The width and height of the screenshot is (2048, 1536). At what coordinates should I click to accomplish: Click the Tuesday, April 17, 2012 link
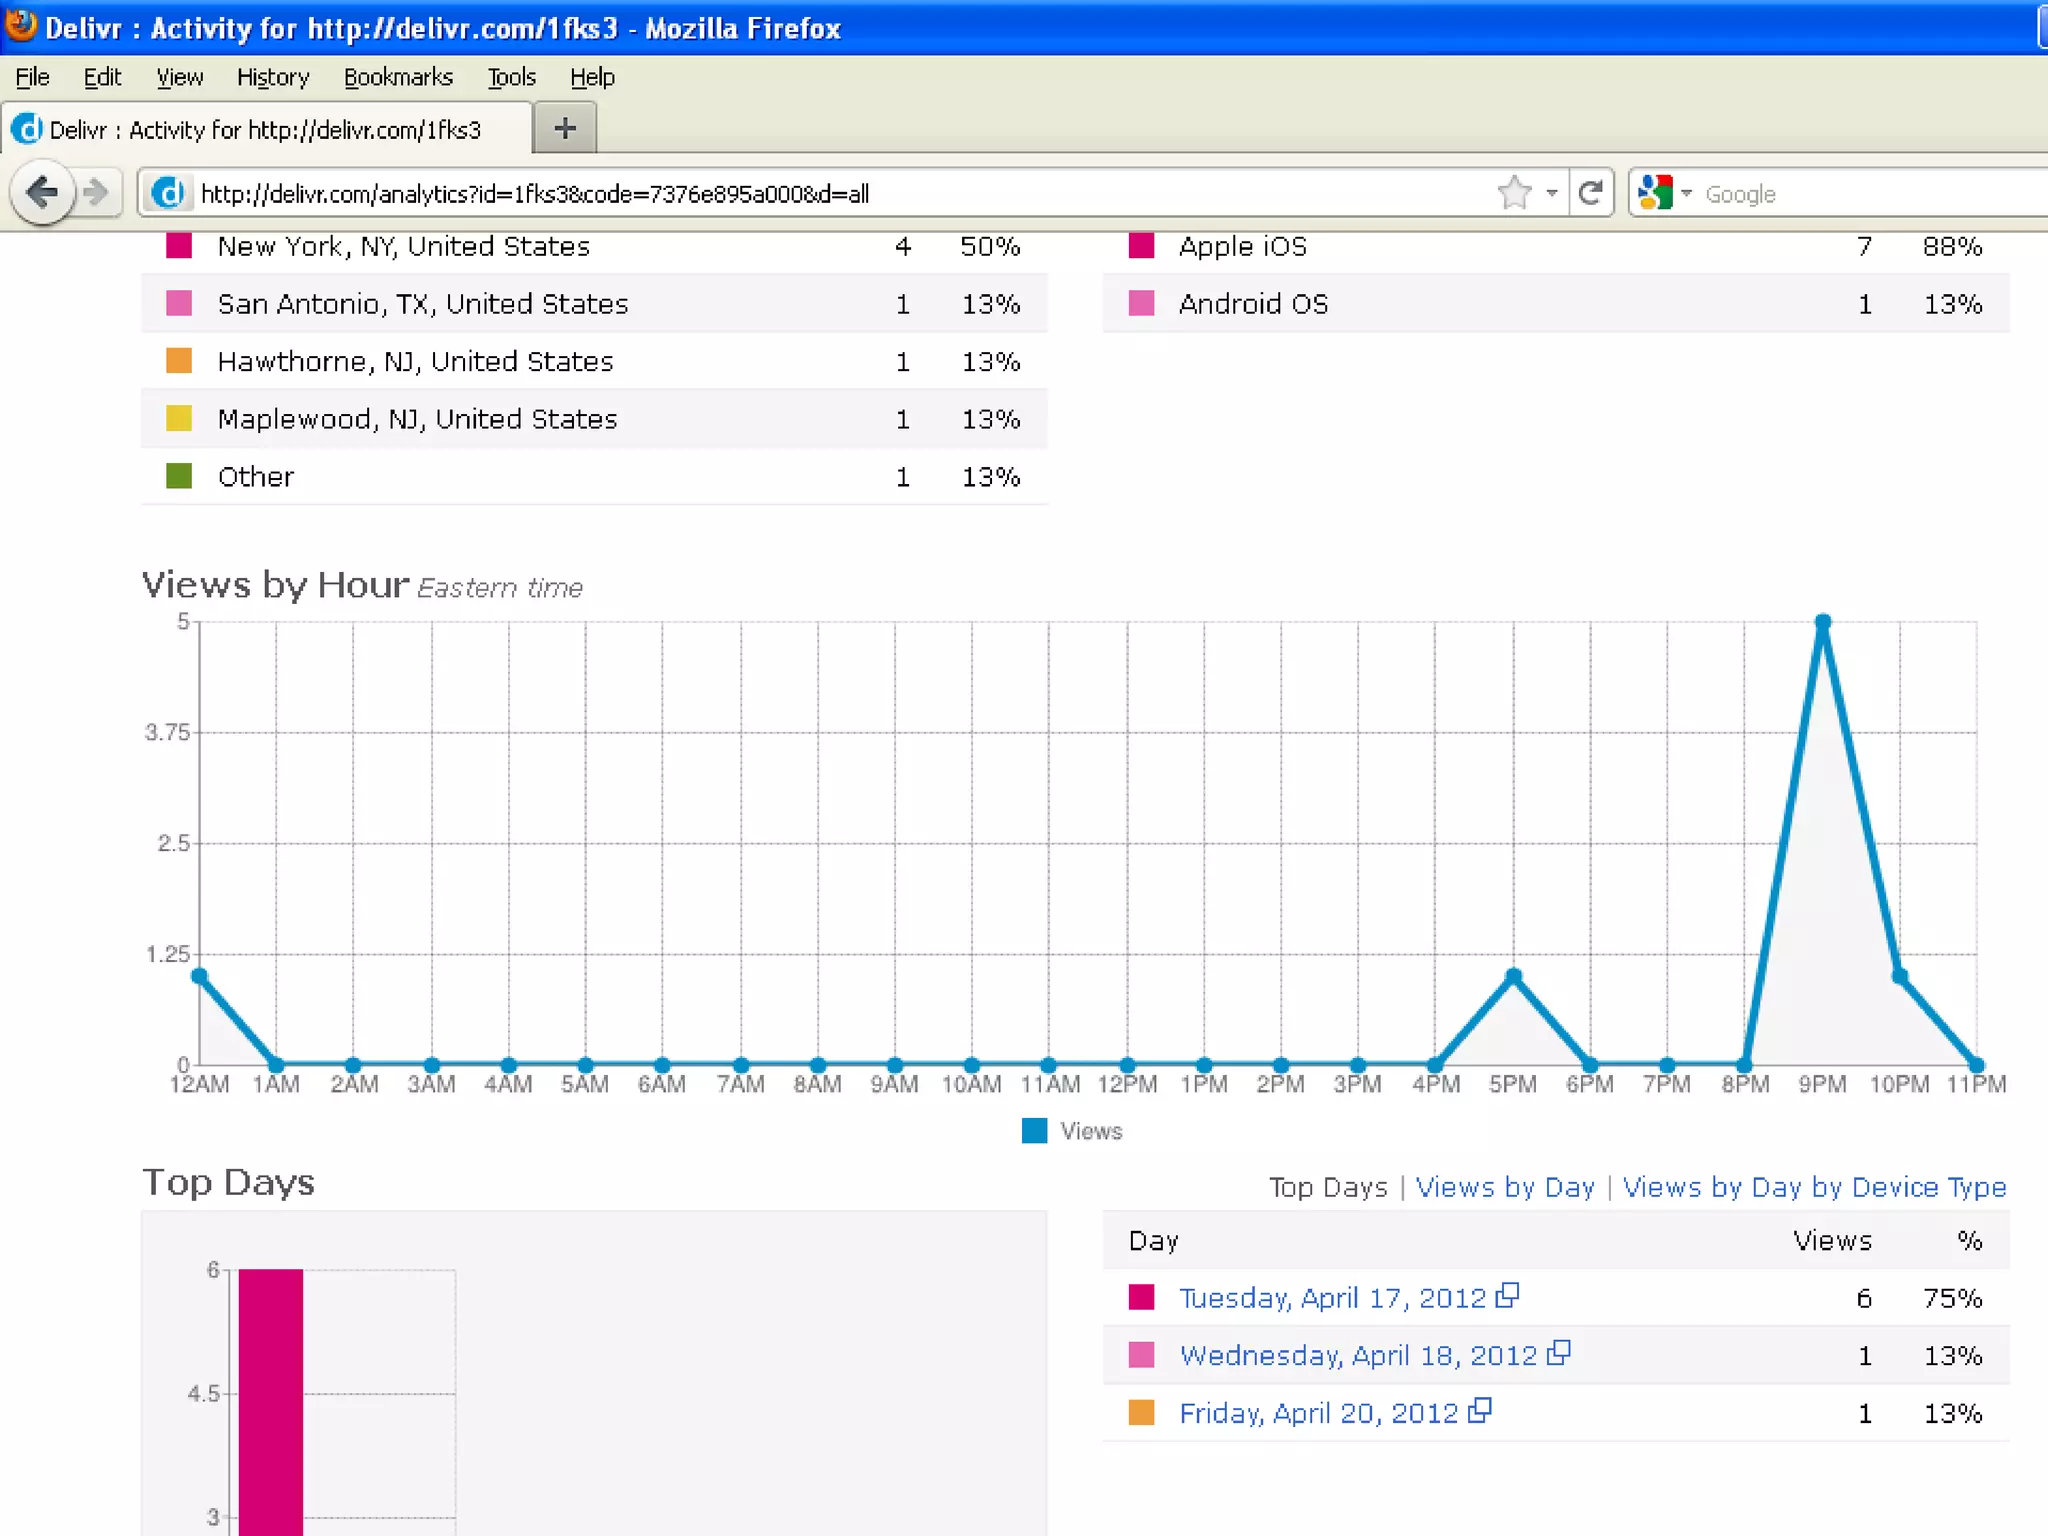click(x=1332, y=1298)
